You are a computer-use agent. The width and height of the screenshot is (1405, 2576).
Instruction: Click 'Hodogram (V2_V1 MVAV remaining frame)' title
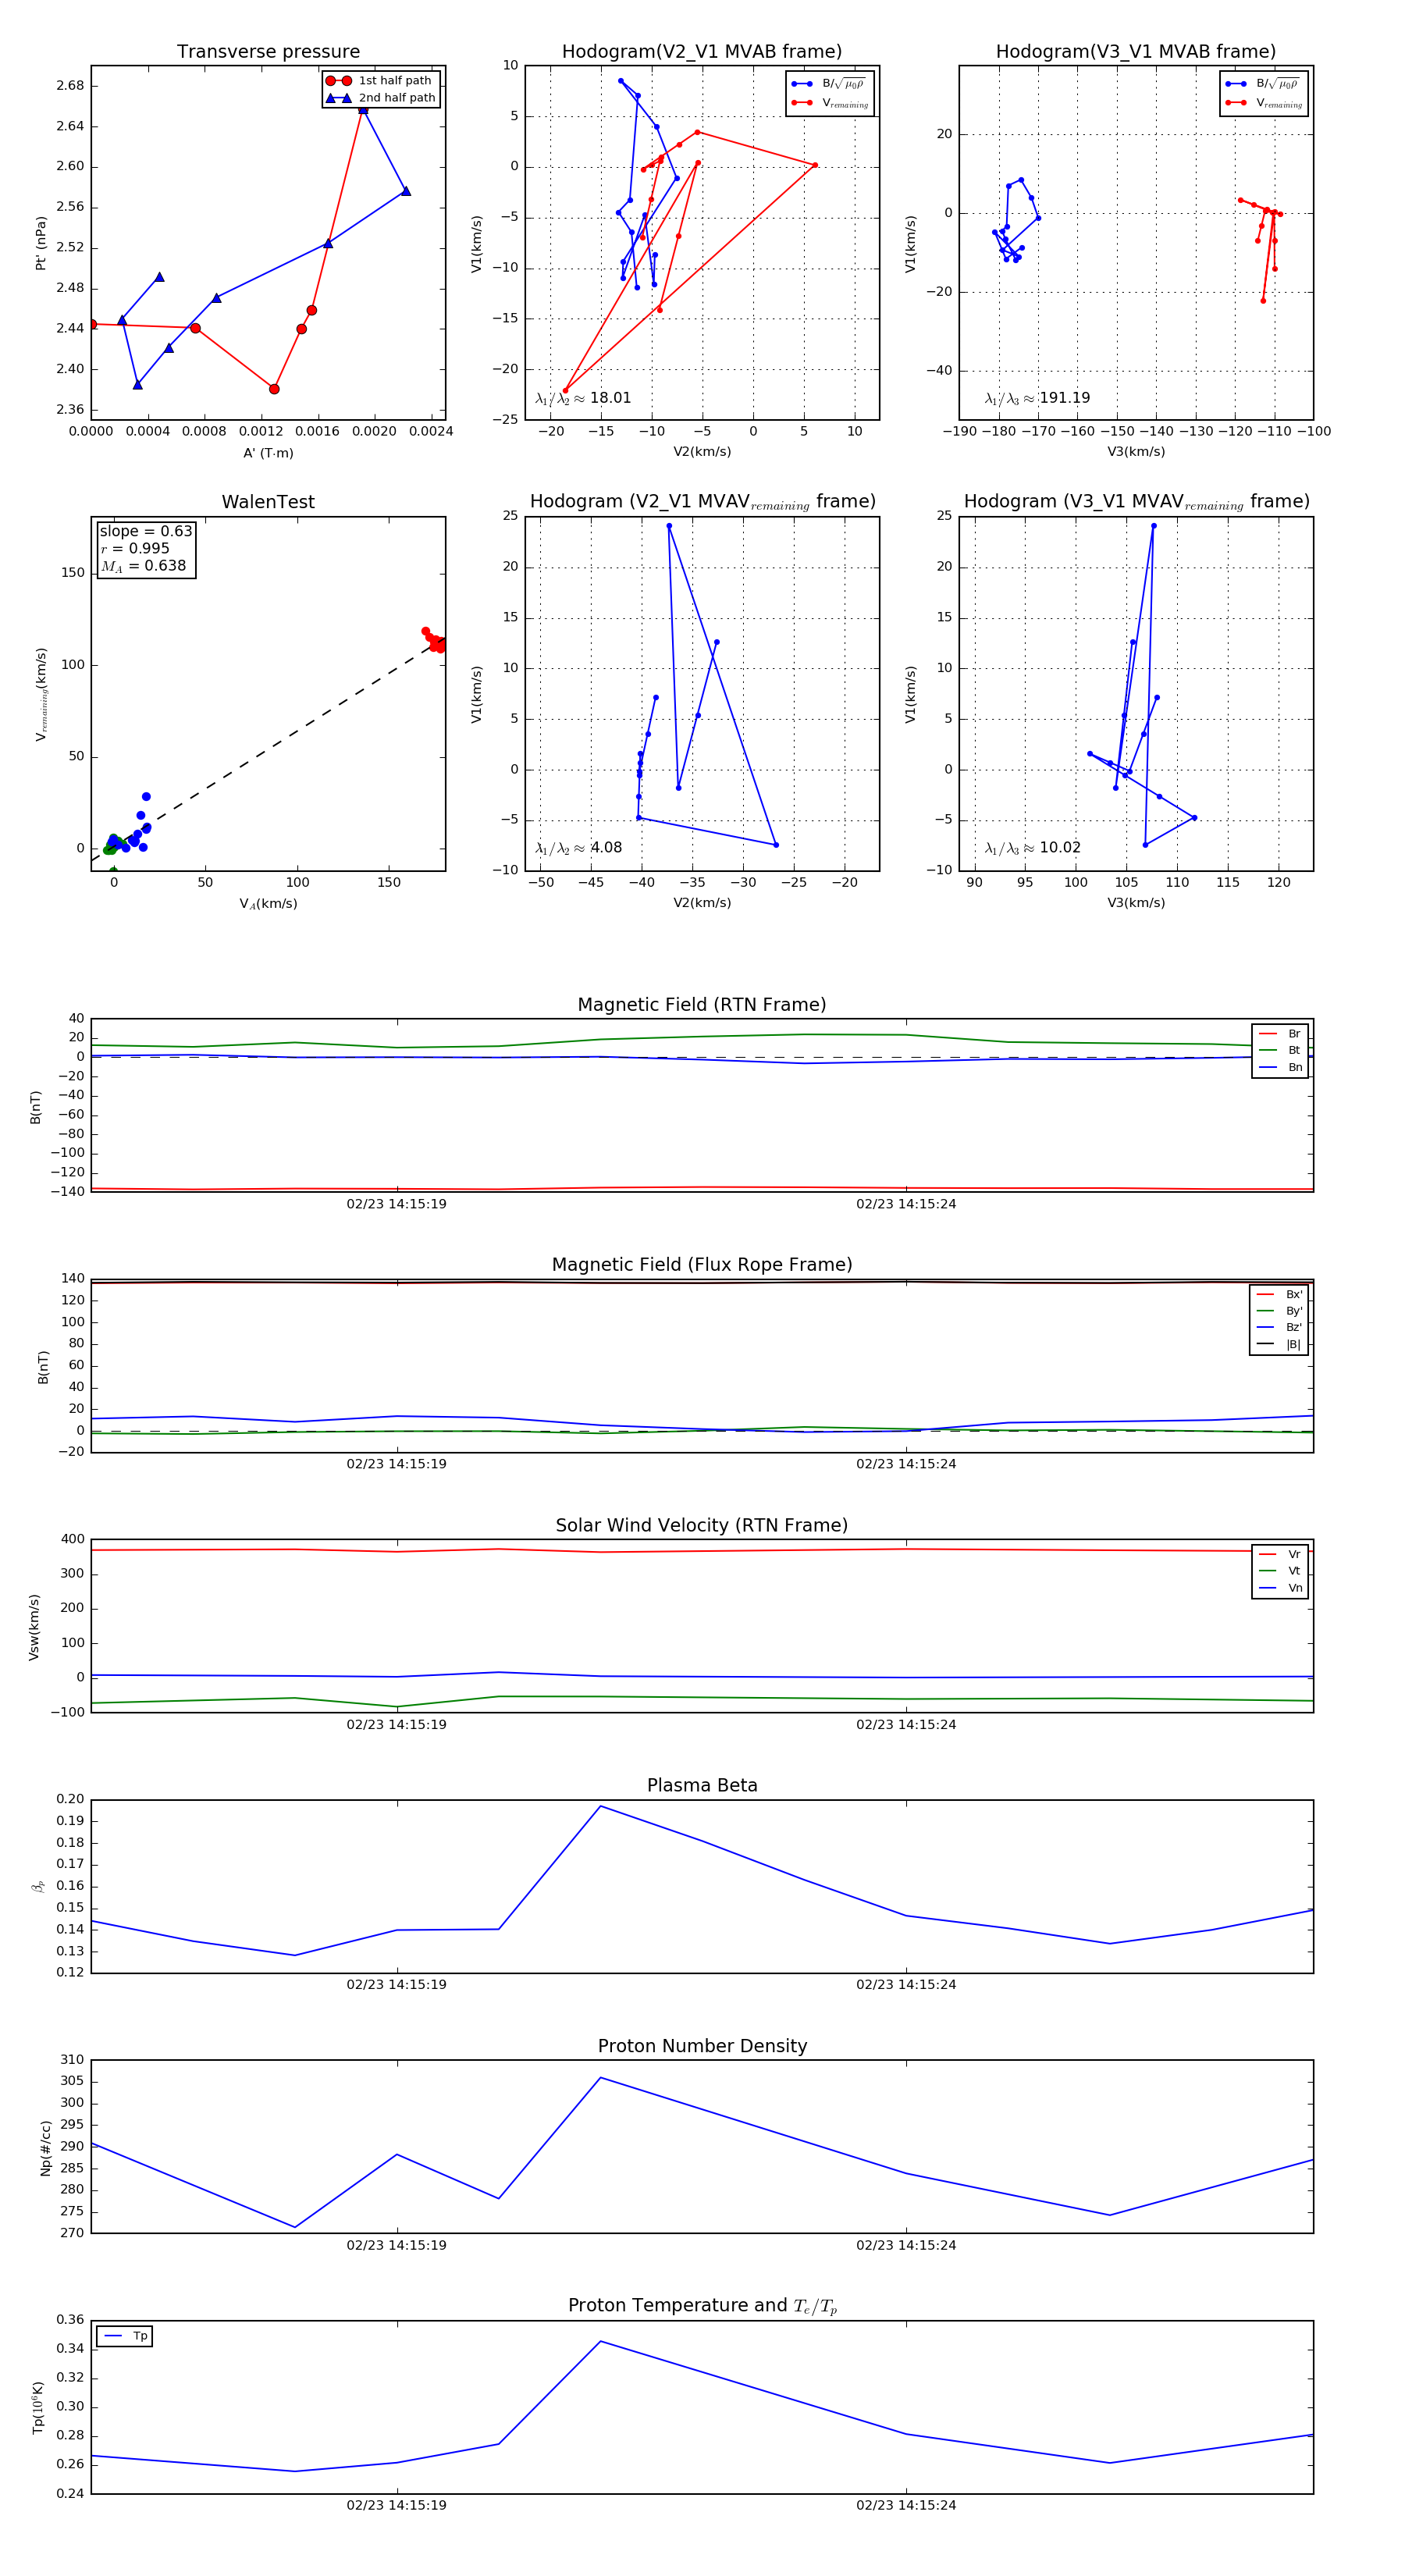(702, 502)
